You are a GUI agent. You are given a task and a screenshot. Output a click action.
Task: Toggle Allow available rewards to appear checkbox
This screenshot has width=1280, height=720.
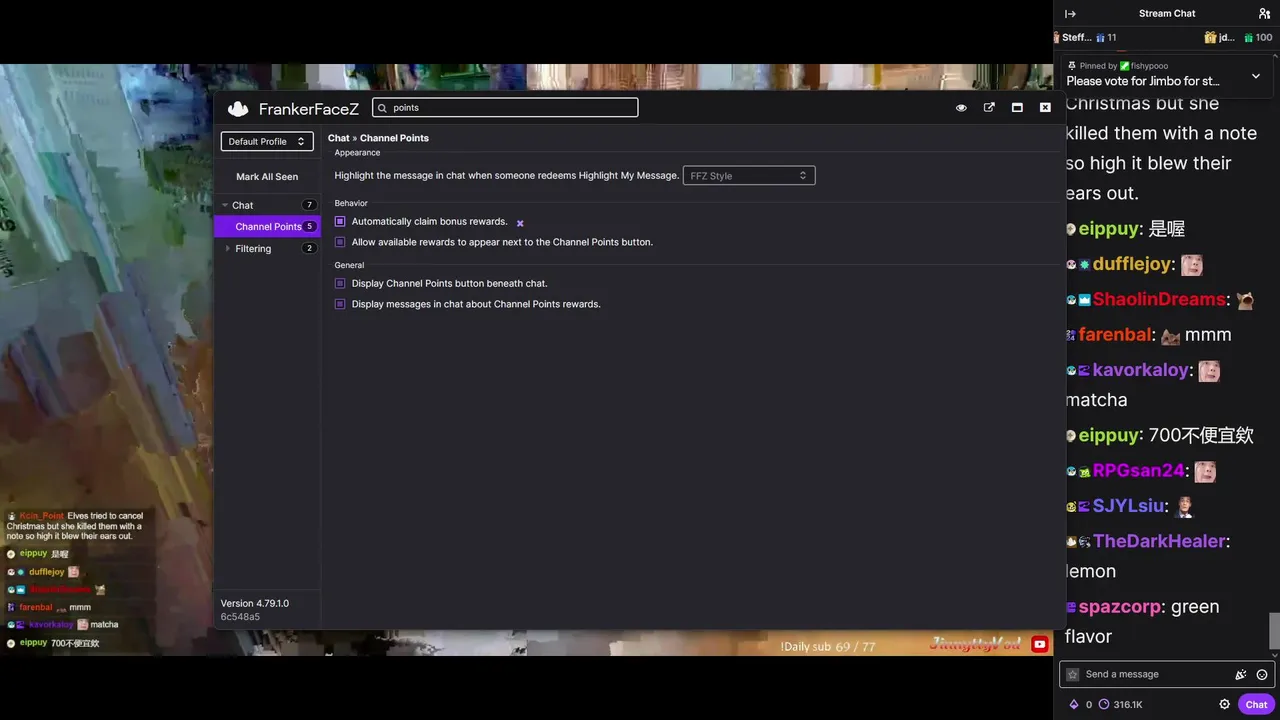(x=340, y=242)
